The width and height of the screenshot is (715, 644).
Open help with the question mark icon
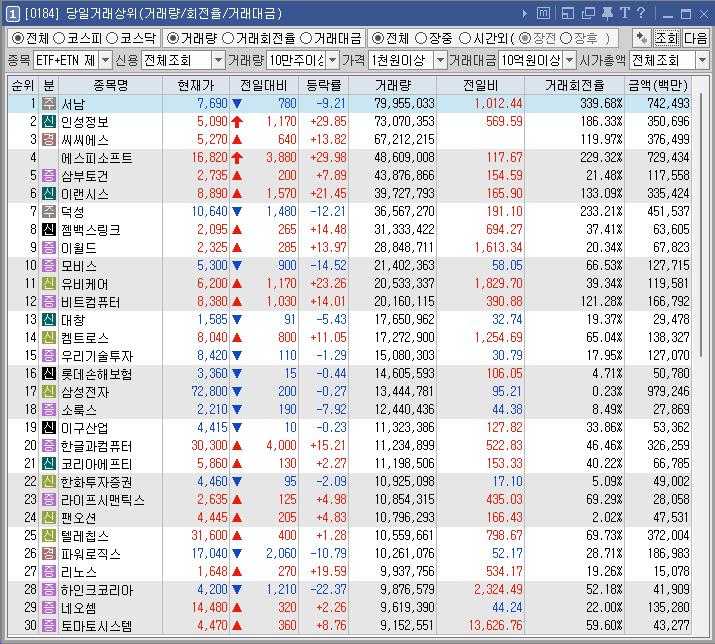coord(641,13)
